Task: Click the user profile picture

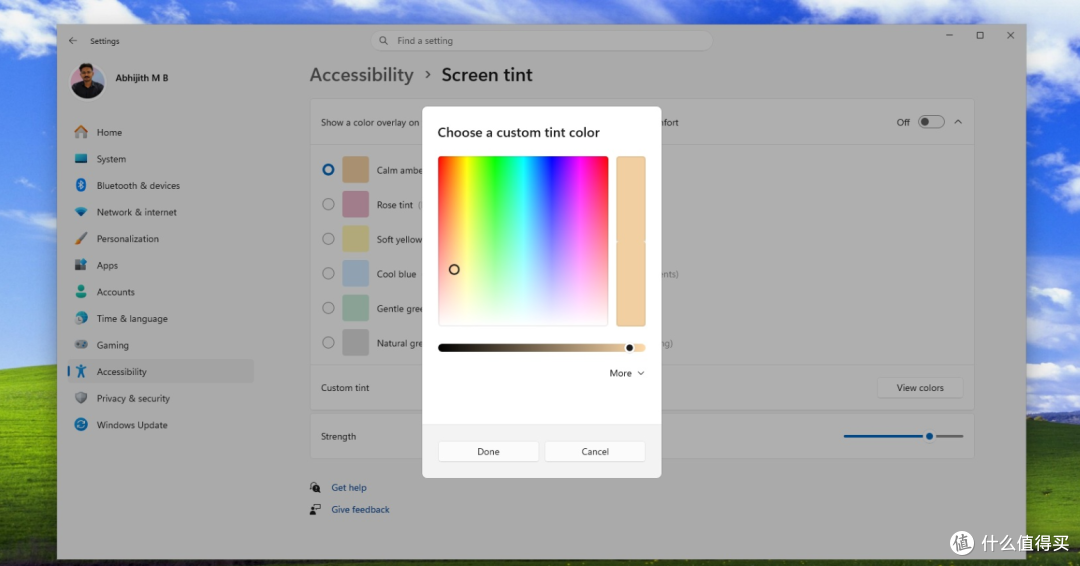Action: tap(87, 81)
